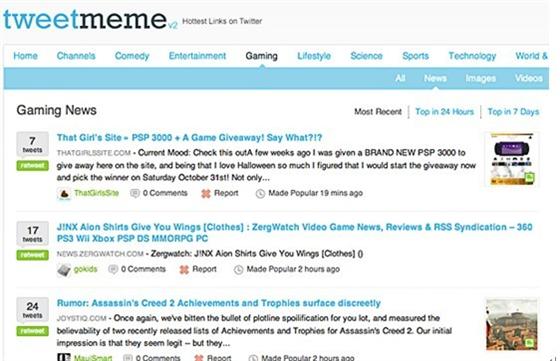Report the PSP 3000 giveaway story

click(x=226, y=193)
